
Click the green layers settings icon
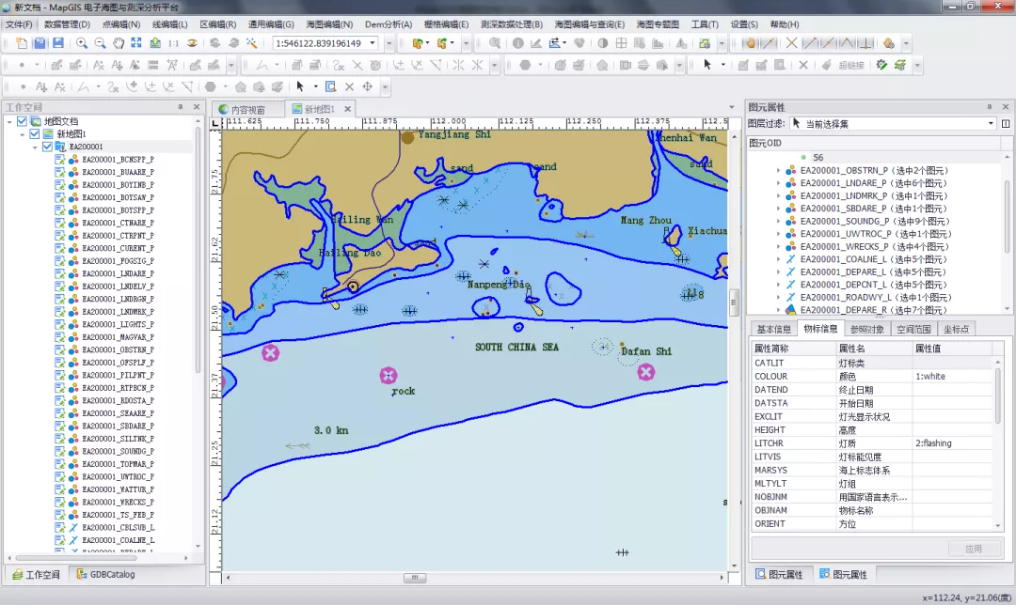pos(900,65)
